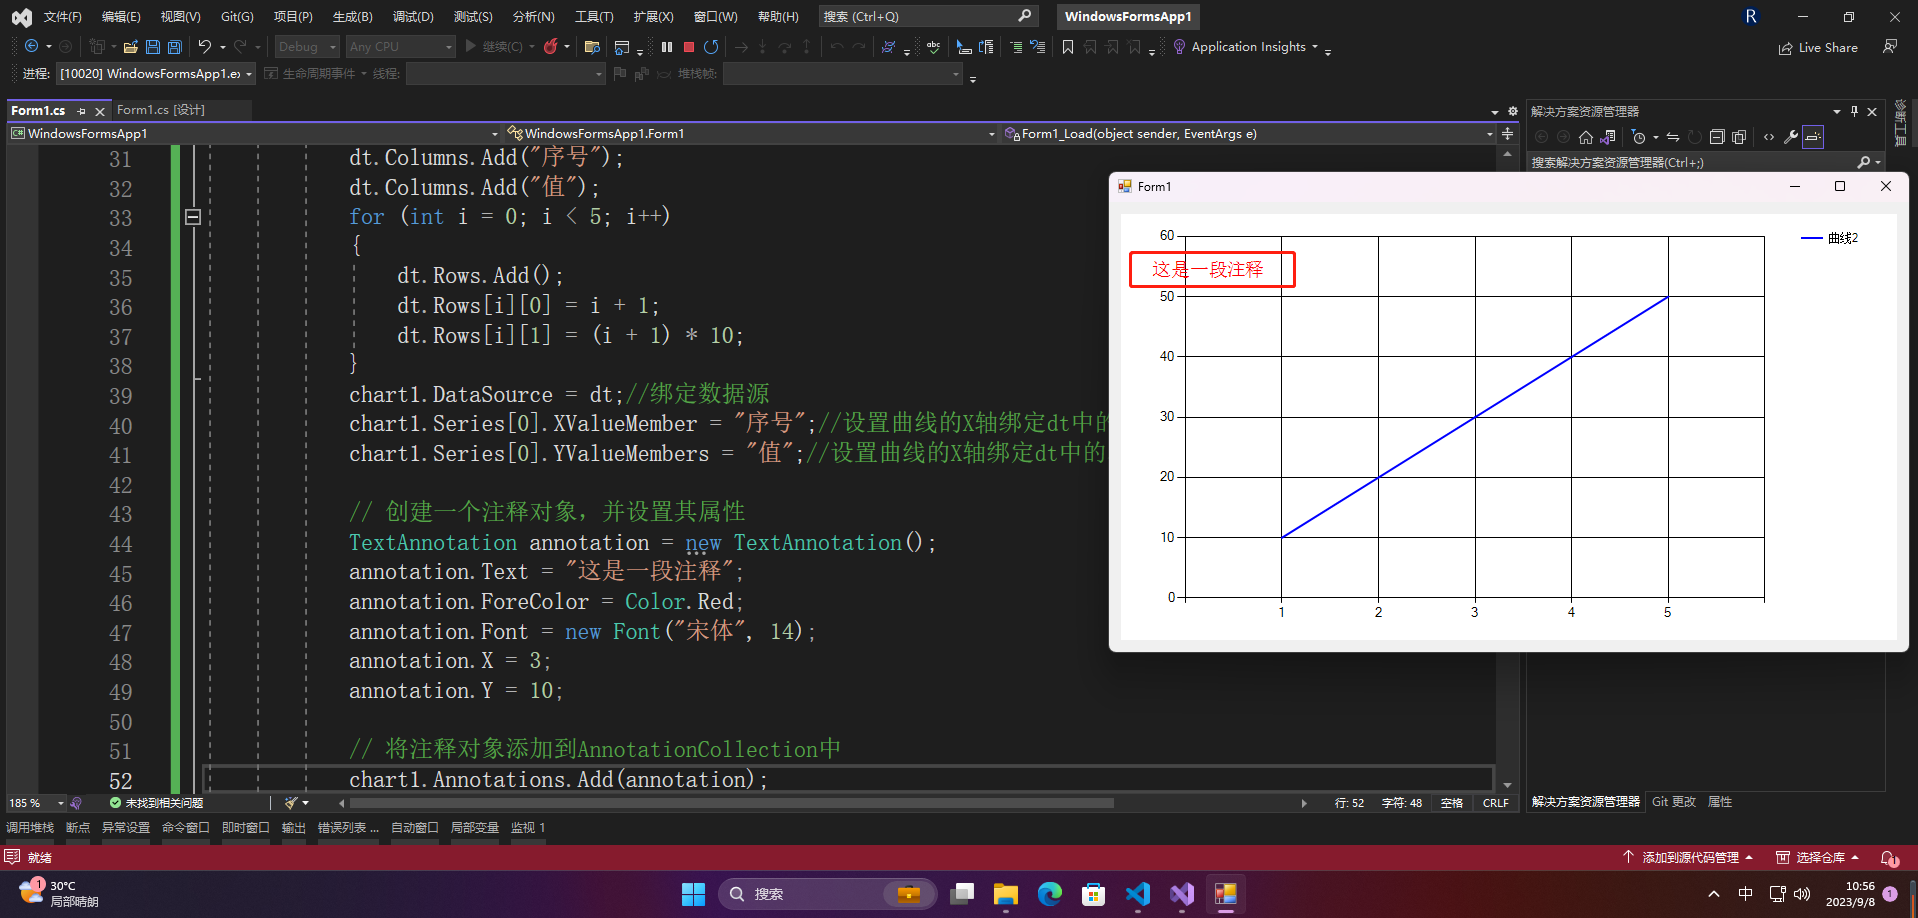Pause debugging with Break All button
The width and height of the screenshot is (1918, 918).
pos(667,47)
